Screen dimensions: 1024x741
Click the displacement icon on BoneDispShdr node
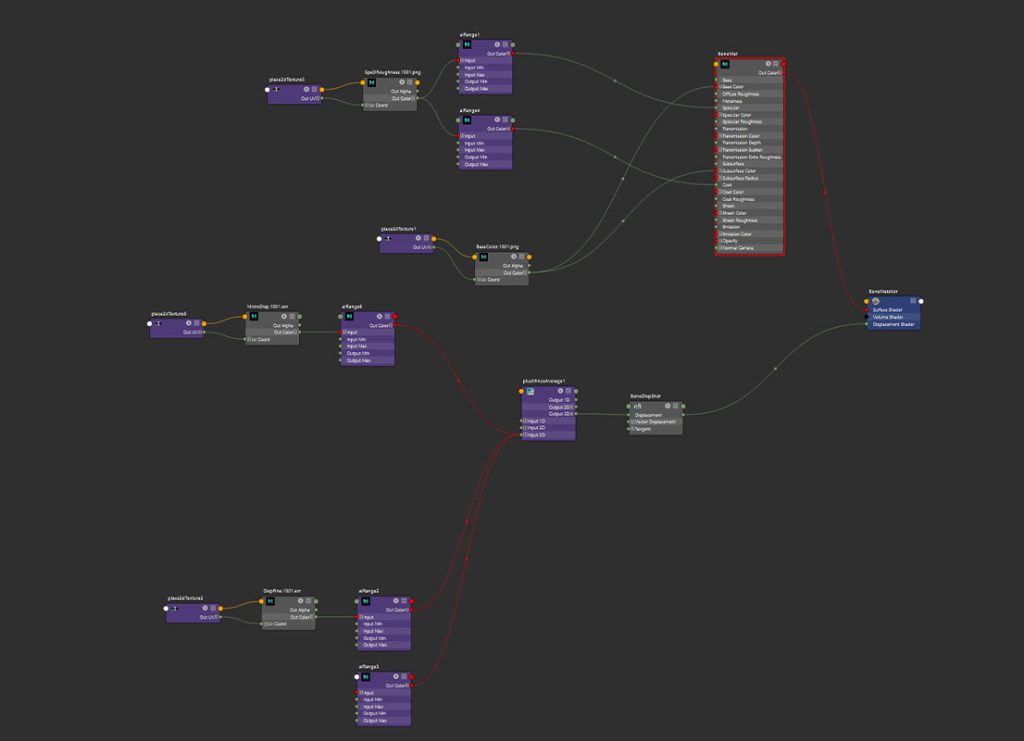coord(637,407)
